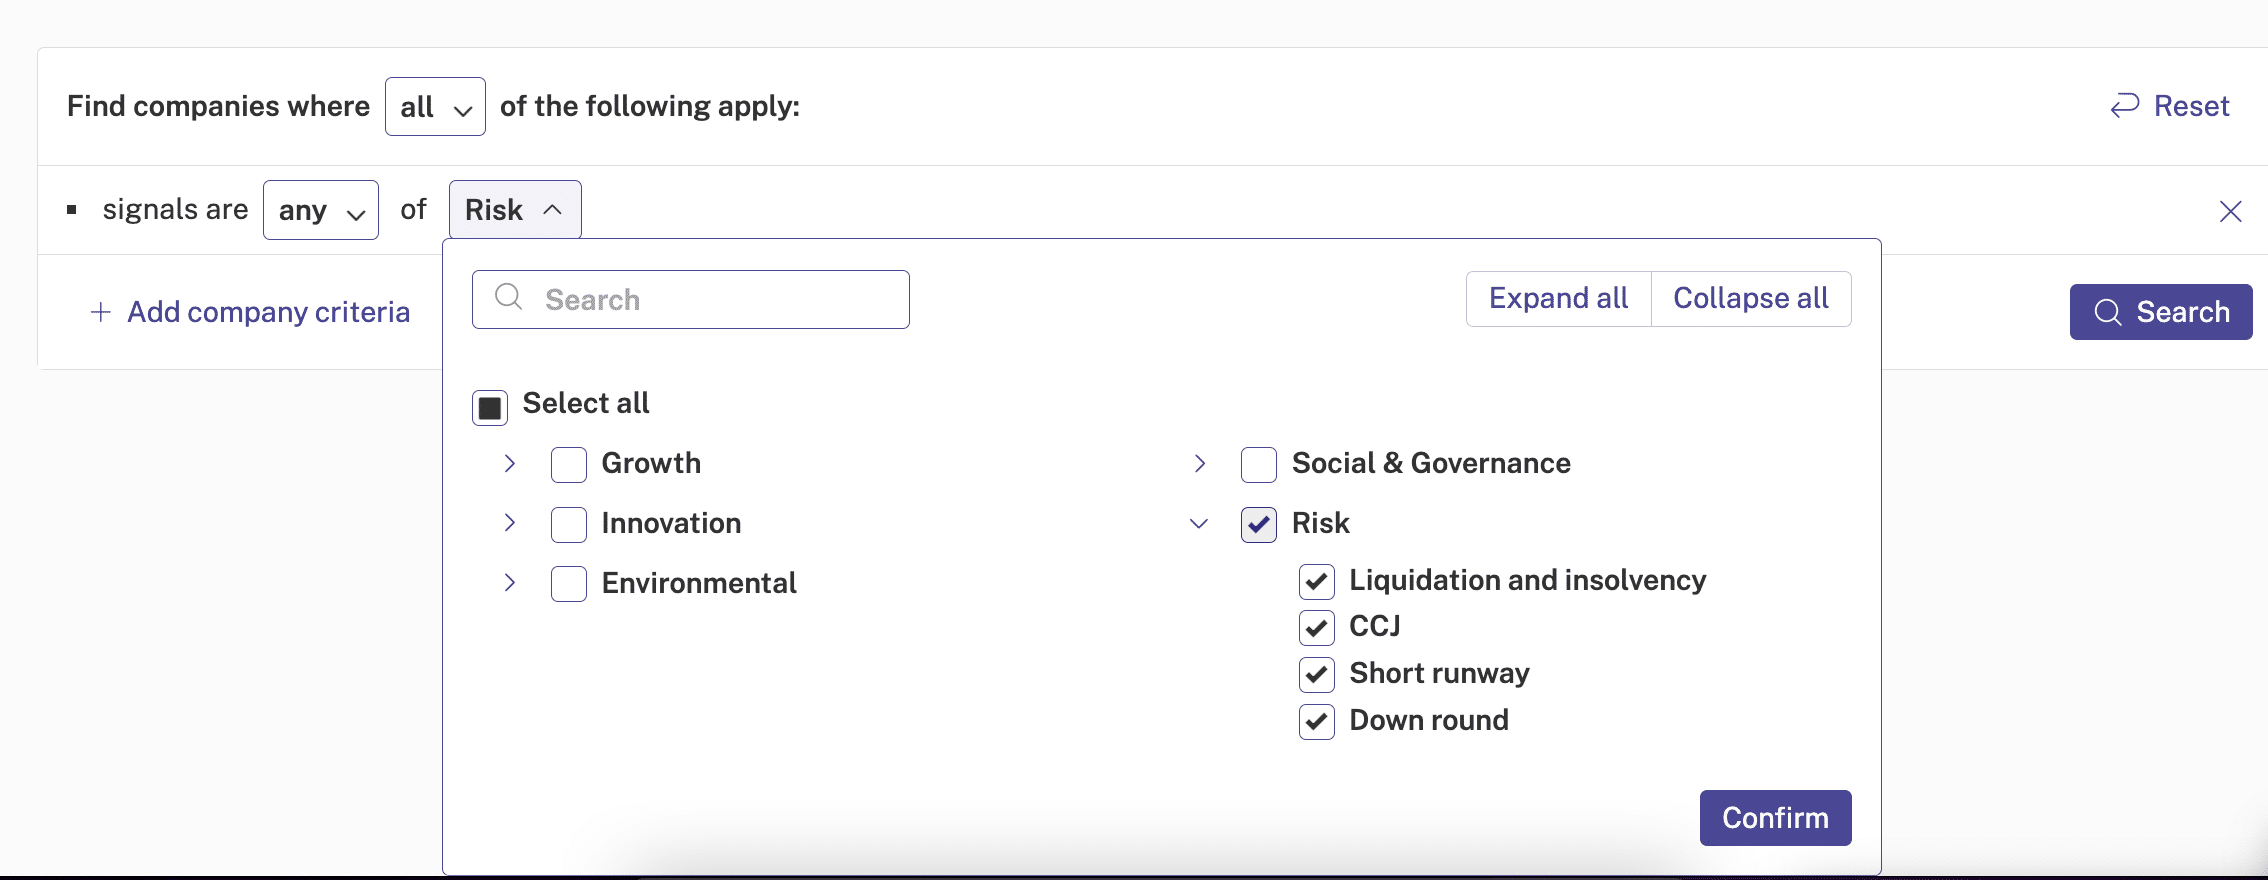2268x880 pixels.
Task: Expand the Growth category chevron
Action: (x=510, y=463)
